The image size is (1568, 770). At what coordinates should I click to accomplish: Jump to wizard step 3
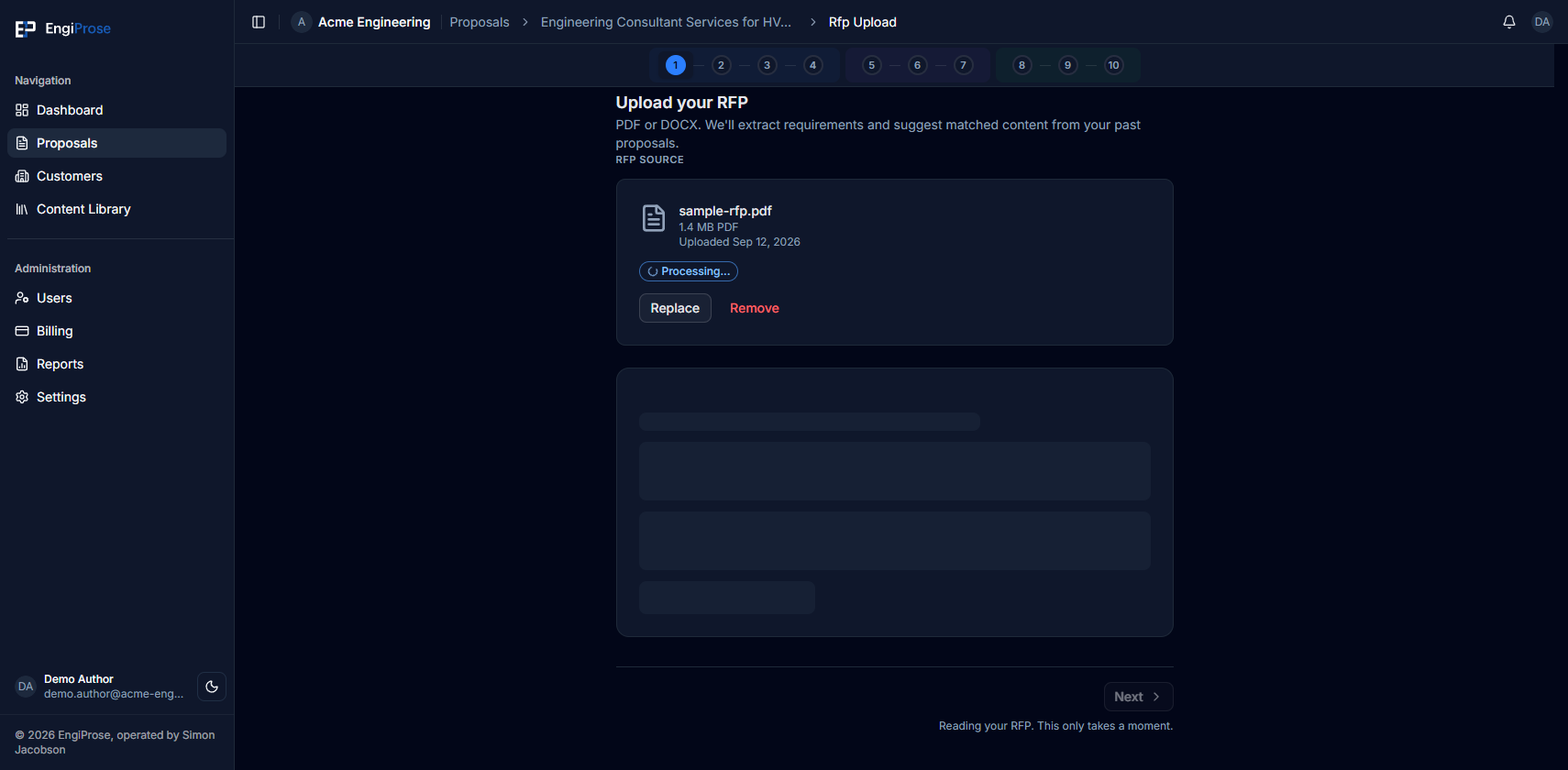pyautogui.click(x=767, y=65)
